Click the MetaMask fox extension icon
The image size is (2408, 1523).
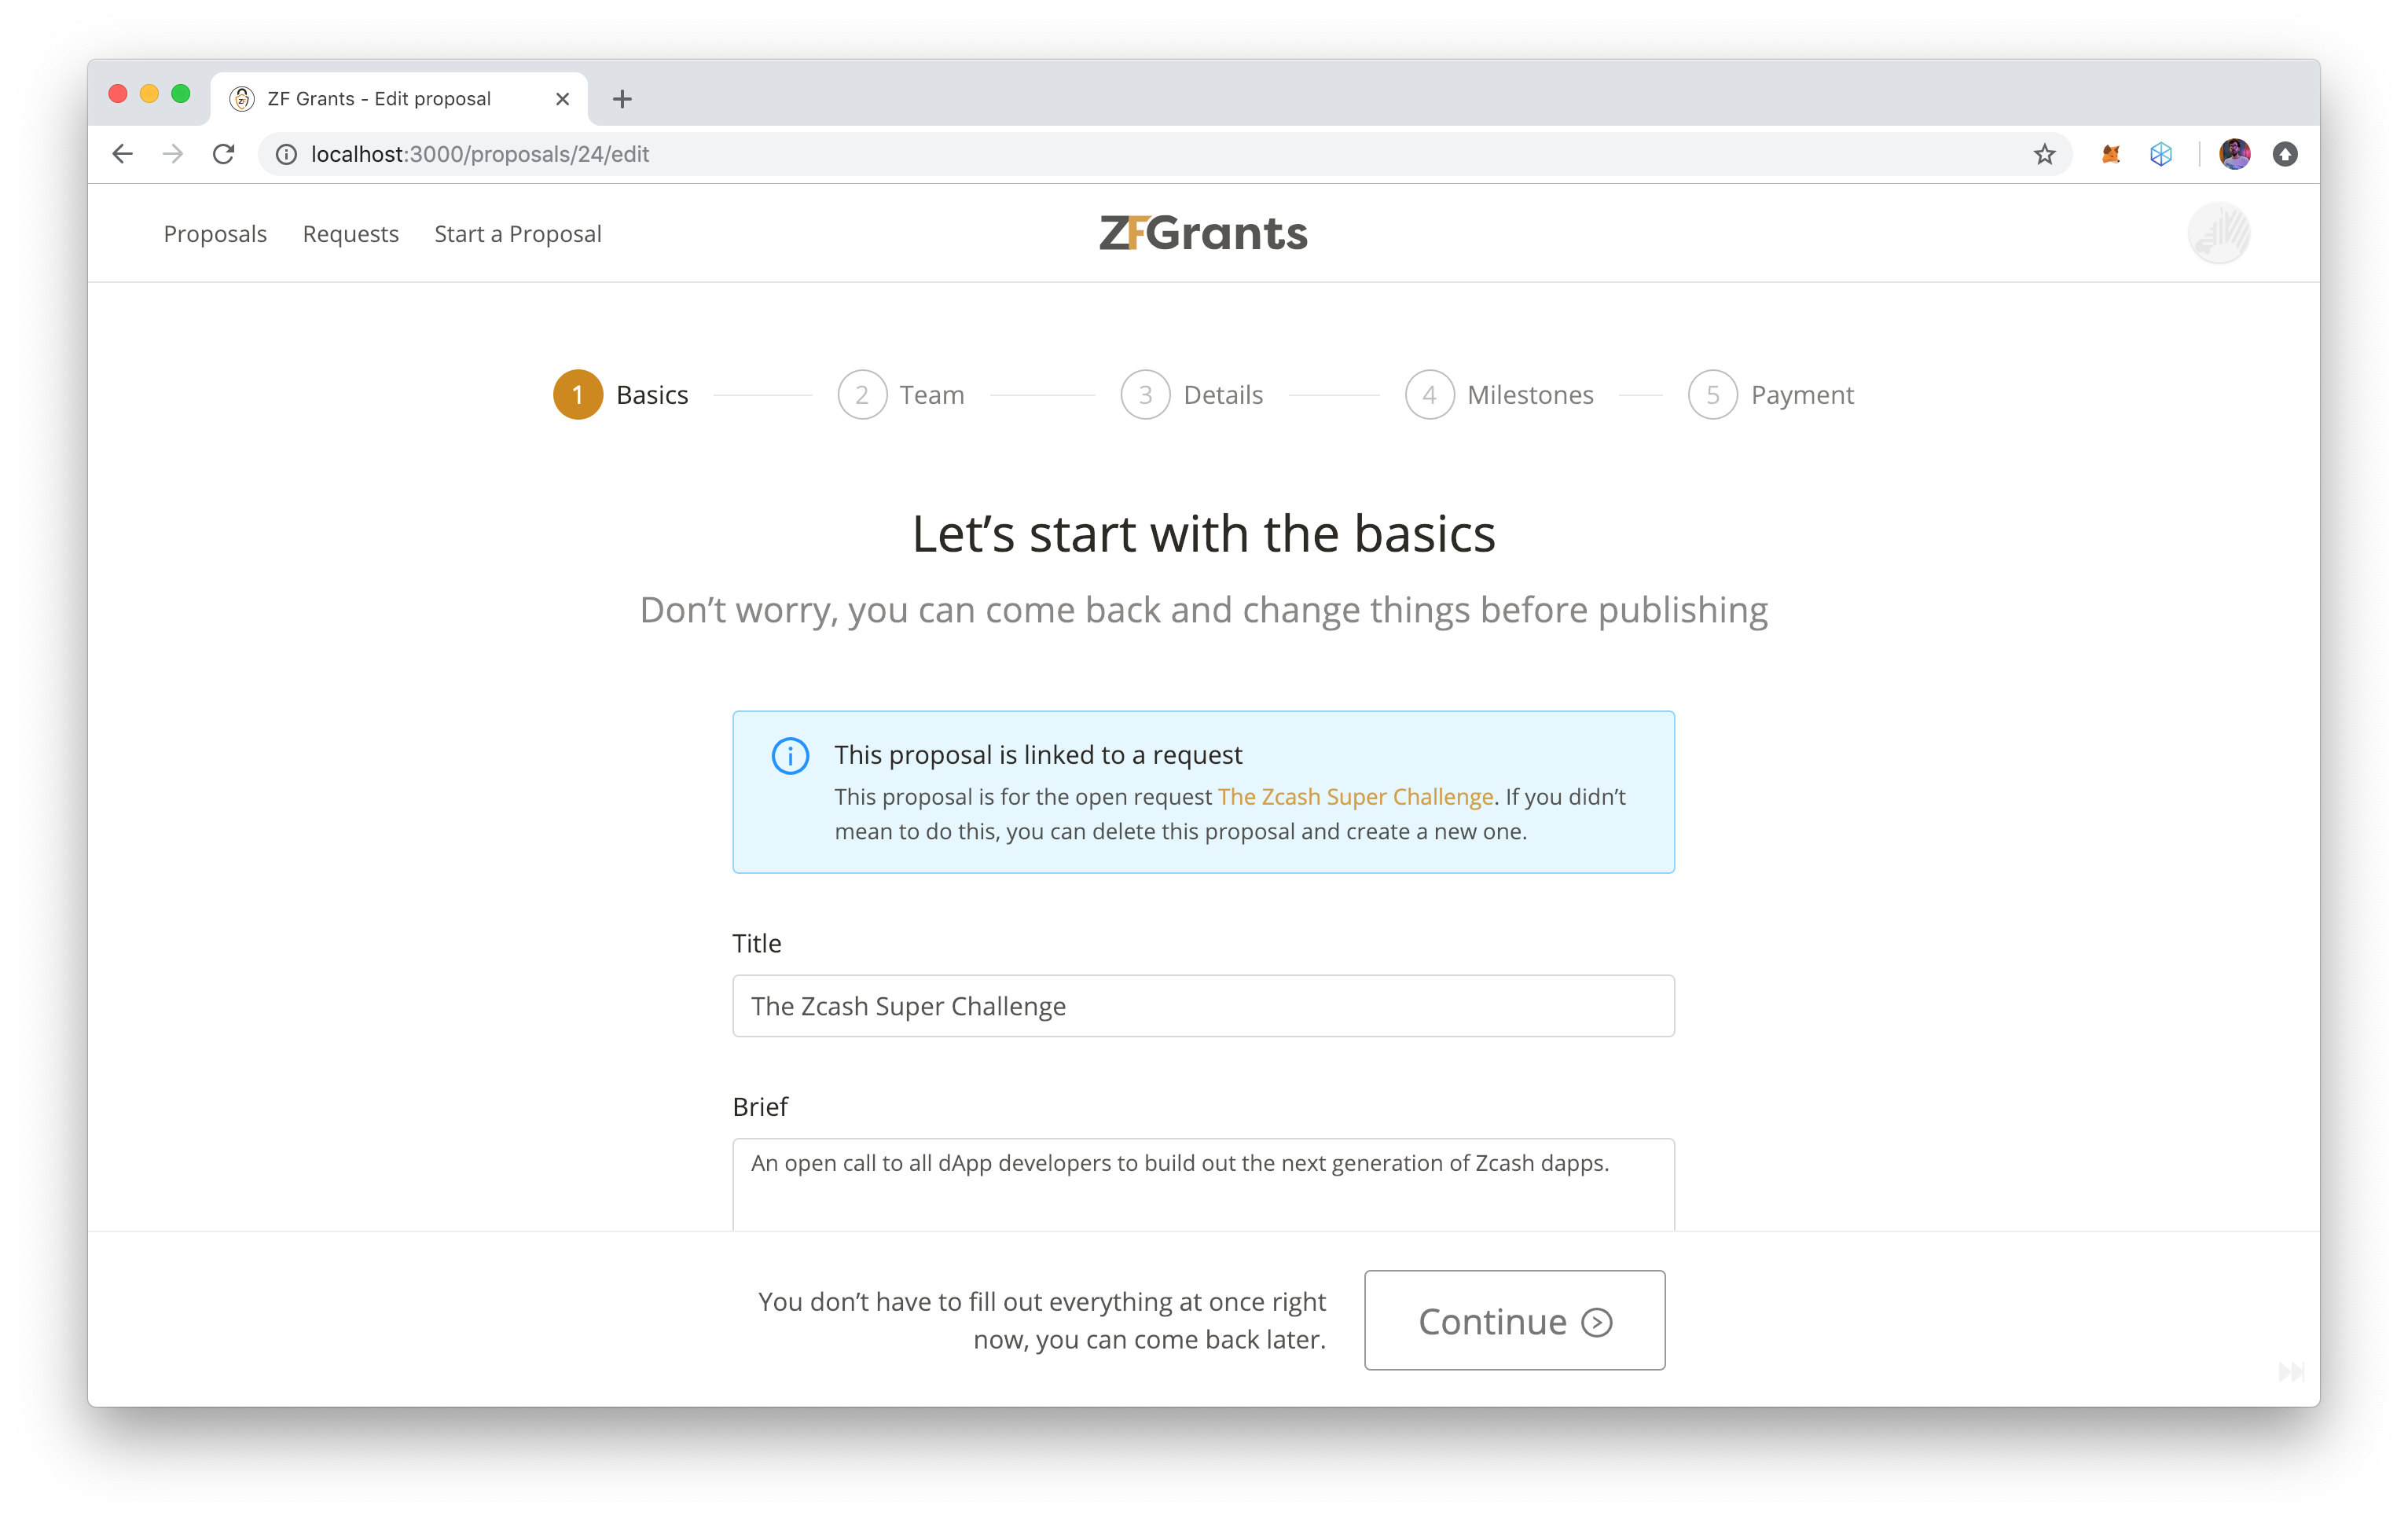[2110, 154]
